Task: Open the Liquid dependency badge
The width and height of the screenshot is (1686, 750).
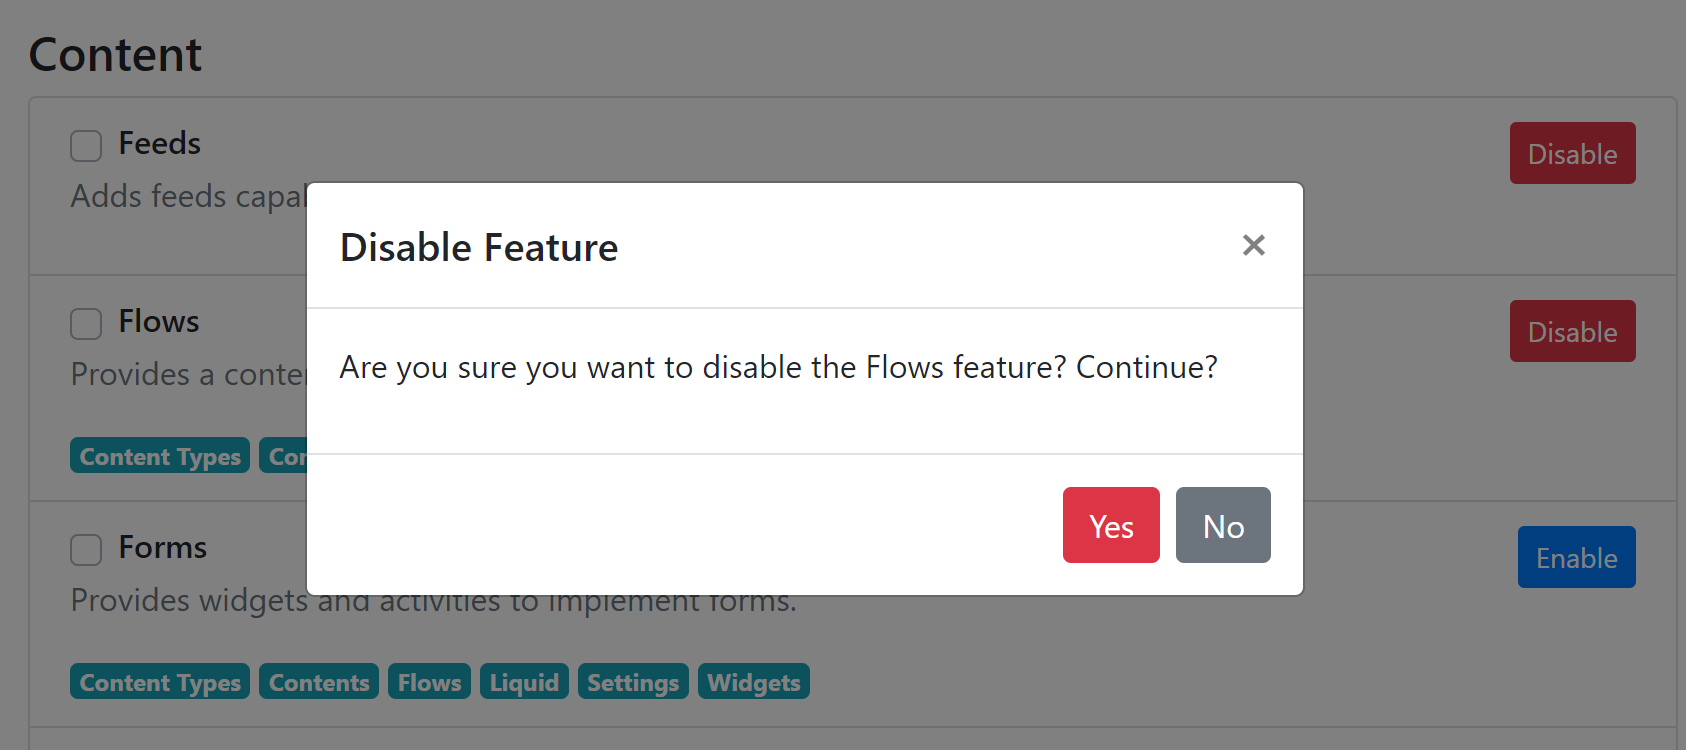Action: coord(524,681)
